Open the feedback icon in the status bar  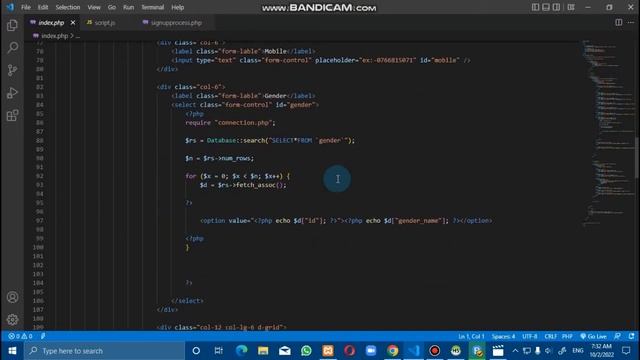pyautogui.click(x=618, y=336)
